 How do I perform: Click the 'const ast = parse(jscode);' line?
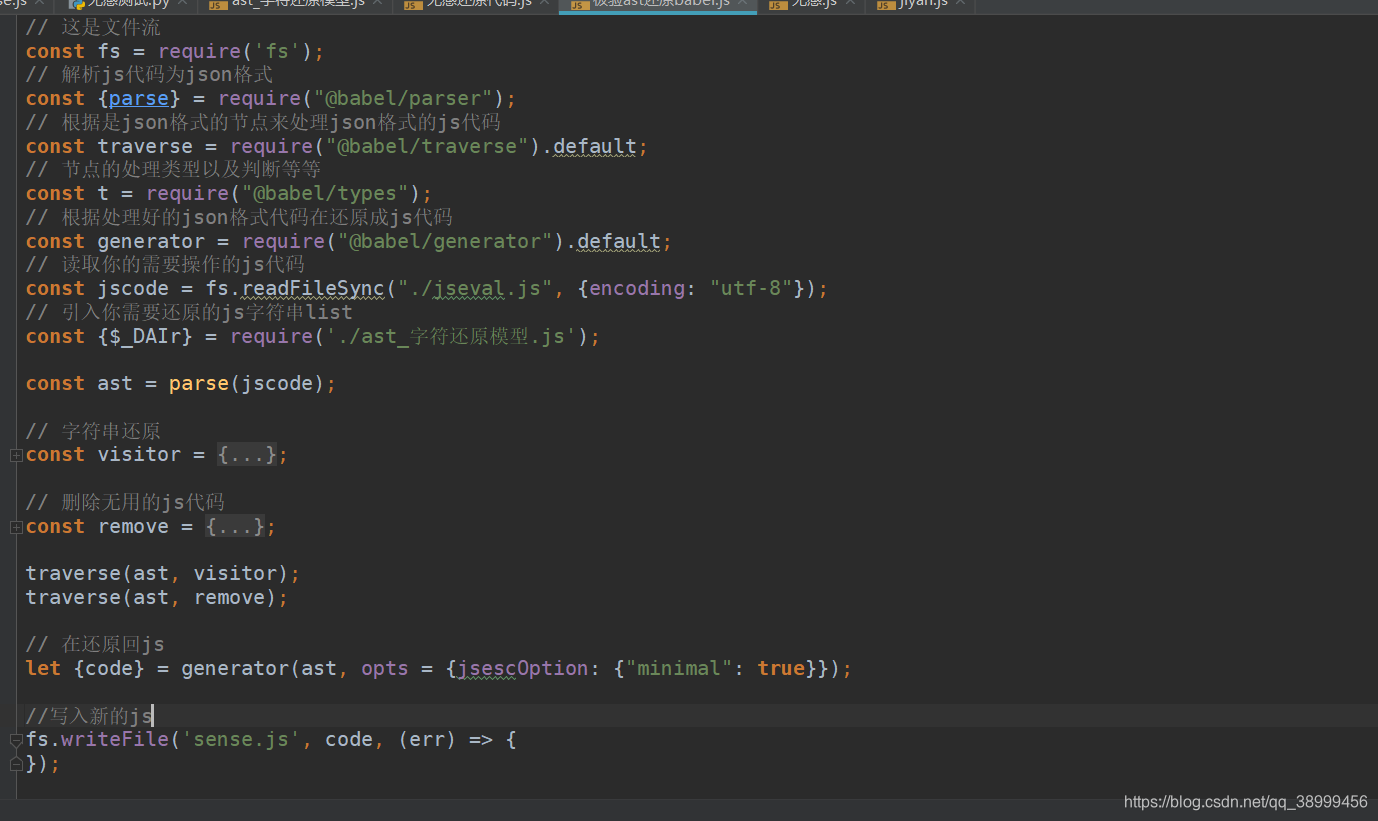[x=181, y=383]
